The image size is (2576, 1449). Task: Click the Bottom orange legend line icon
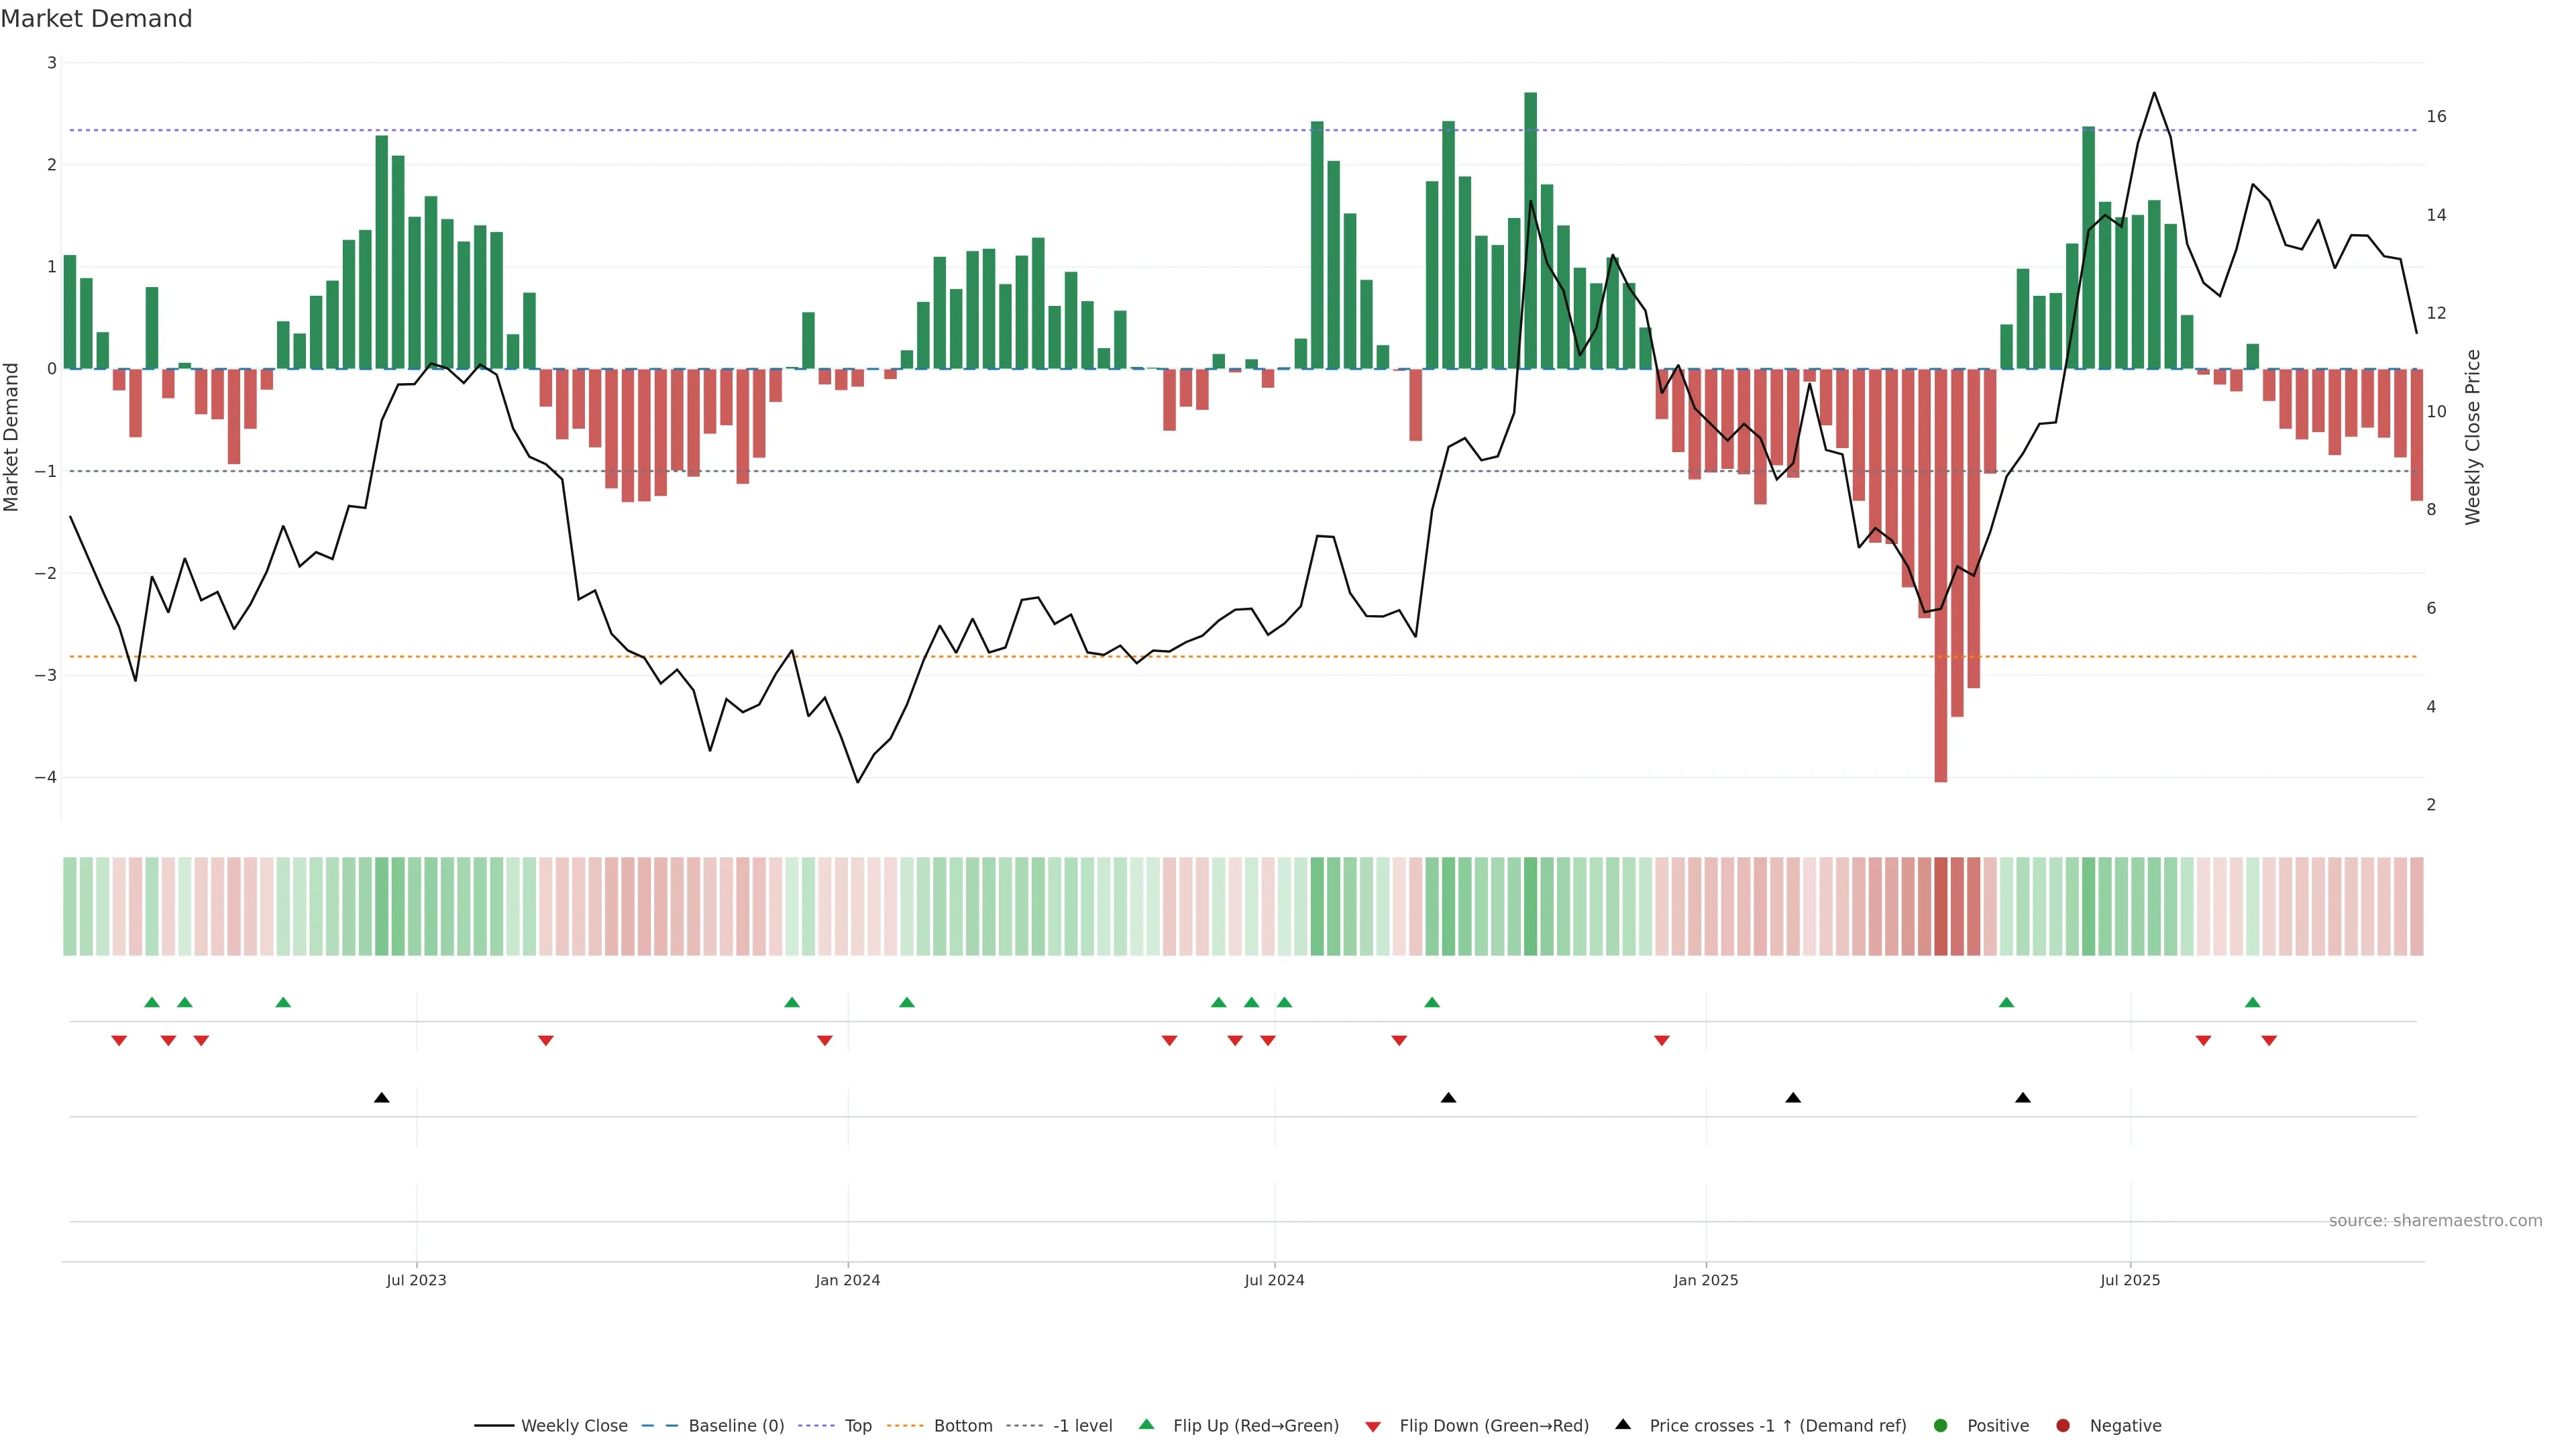[x=905, y=1426]
